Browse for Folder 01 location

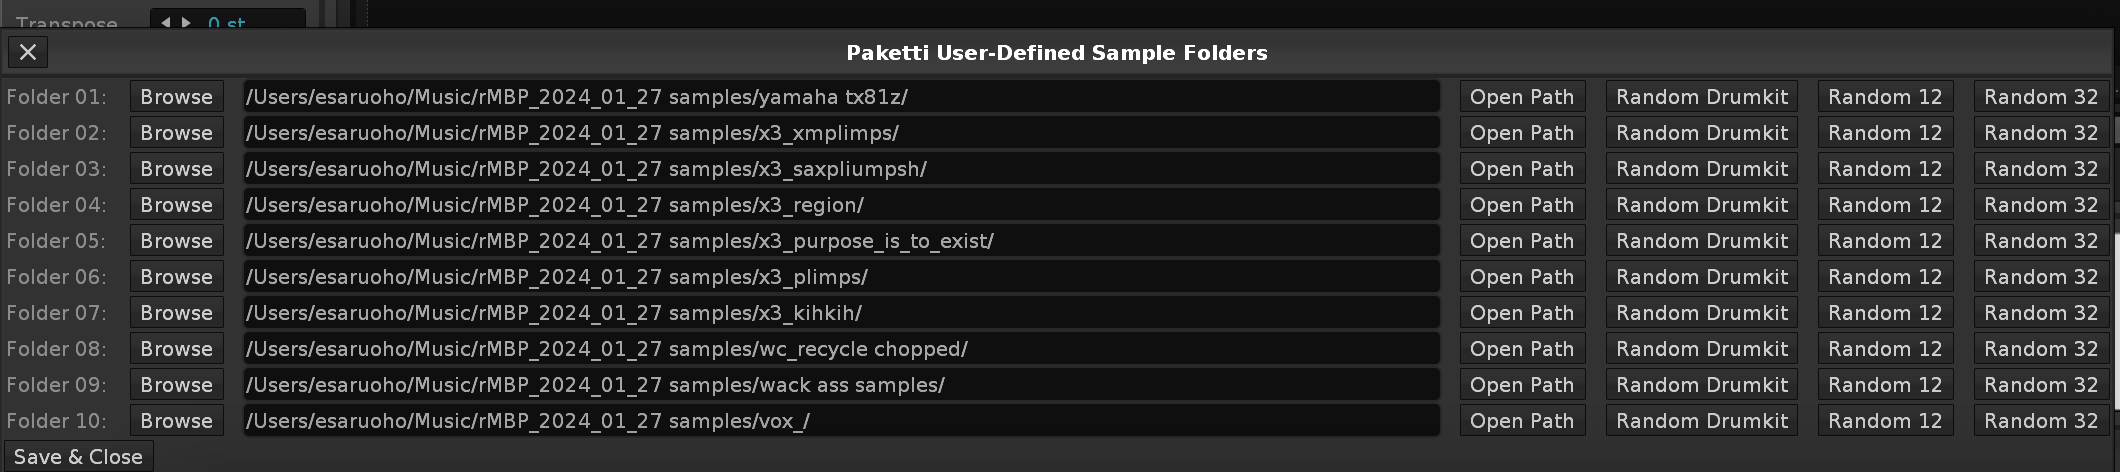[x=176, y=97]
